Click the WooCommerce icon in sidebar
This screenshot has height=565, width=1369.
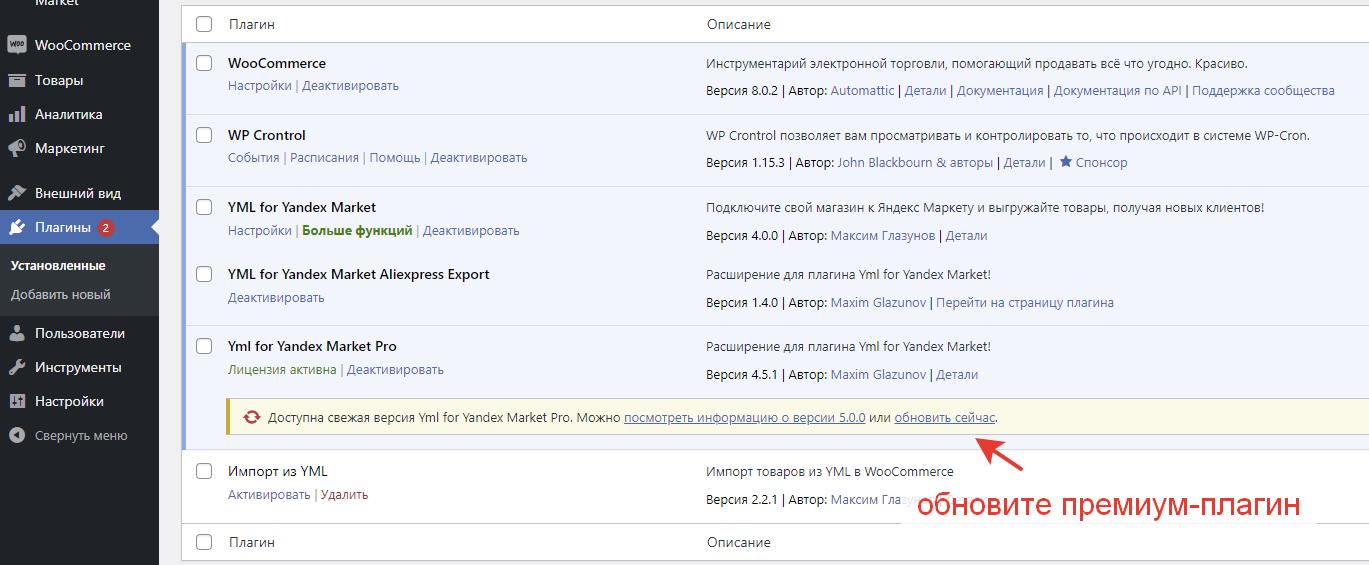[16, 45]
